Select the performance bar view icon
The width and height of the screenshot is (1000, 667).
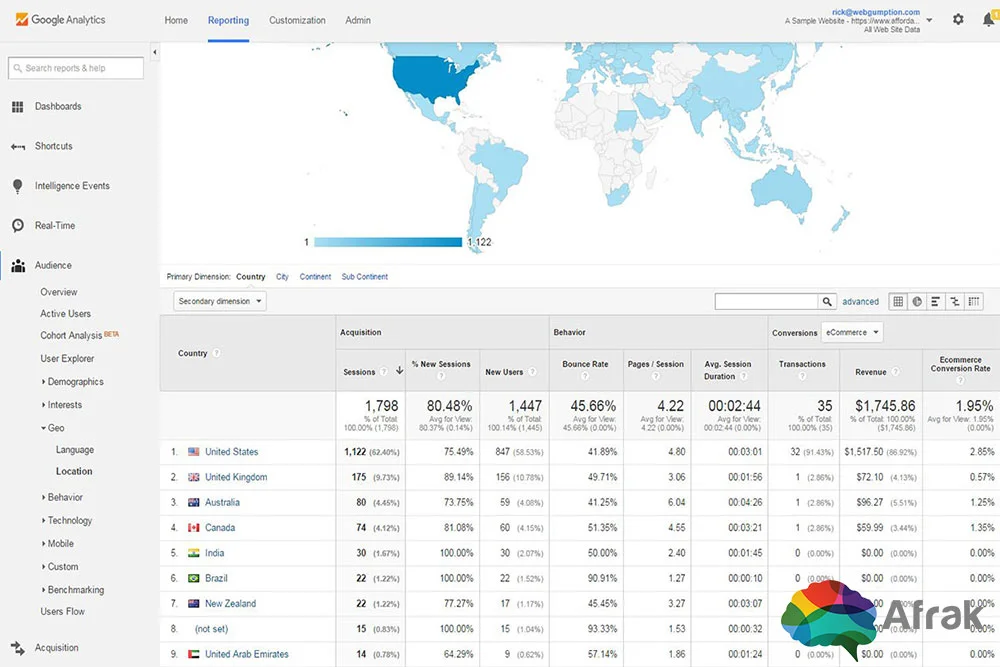[x=936, y=302]
